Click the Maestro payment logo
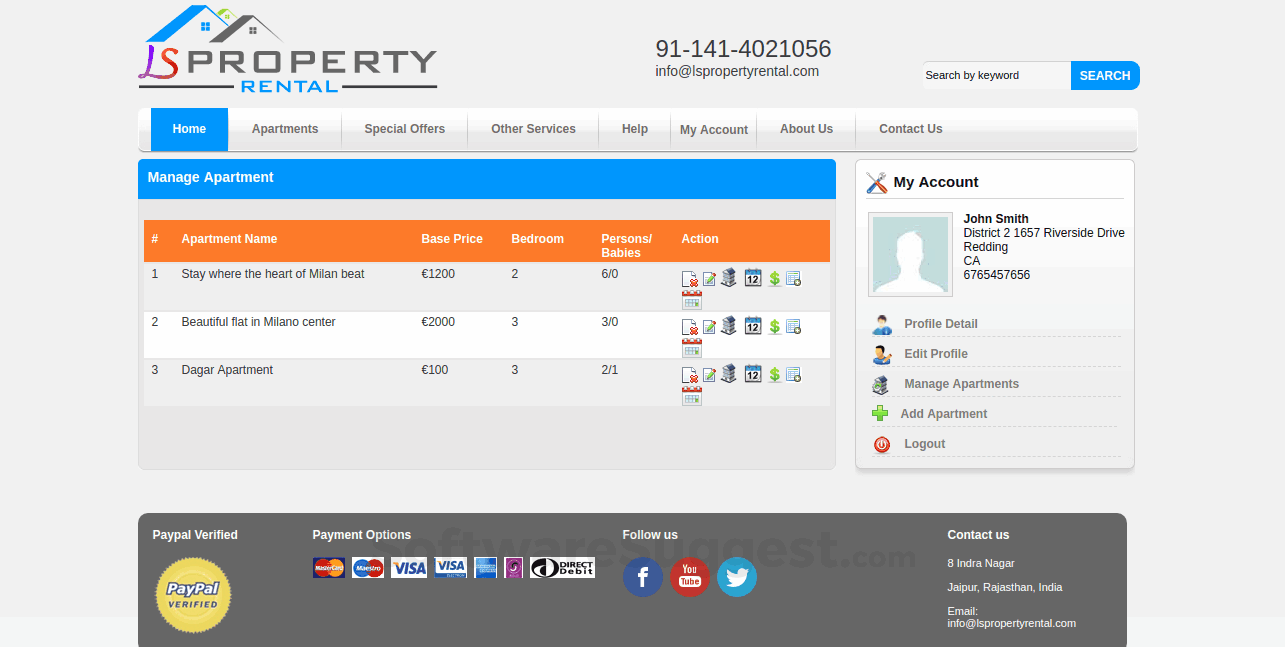Image resolution: width=1285 pixels, height=647 pixels. (368, 568)
